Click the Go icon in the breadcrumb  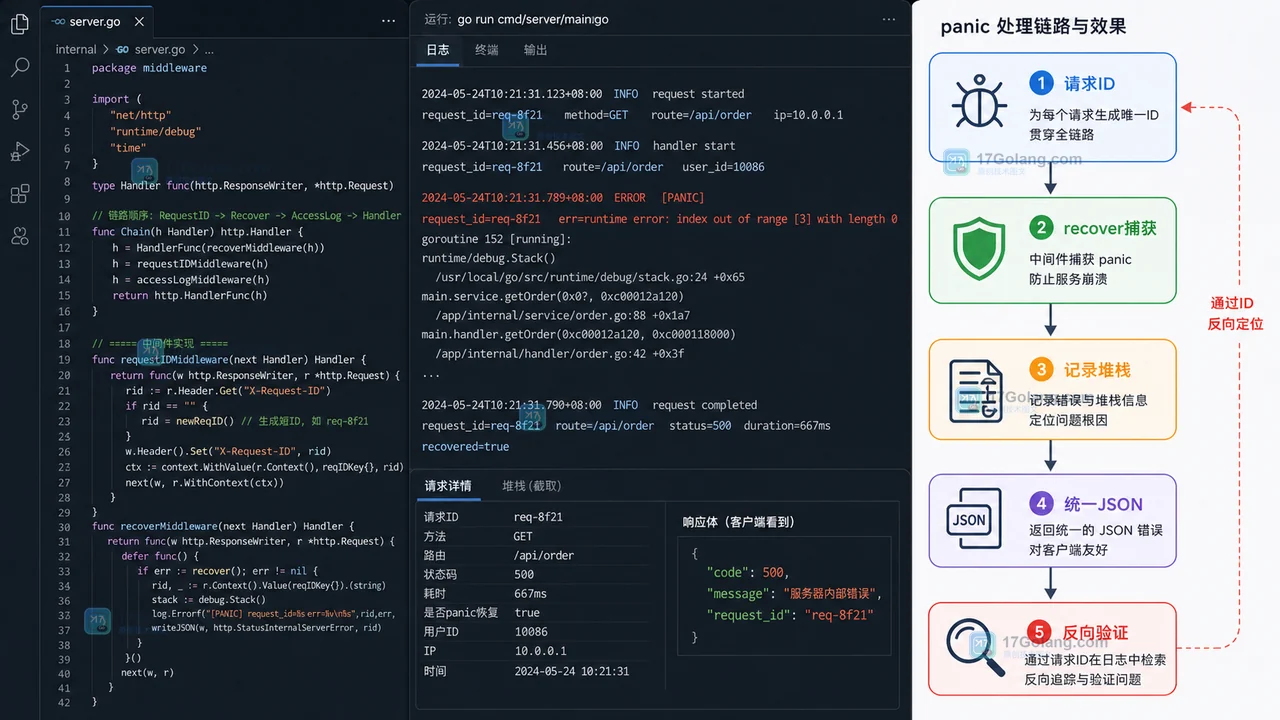coord(123,49)
